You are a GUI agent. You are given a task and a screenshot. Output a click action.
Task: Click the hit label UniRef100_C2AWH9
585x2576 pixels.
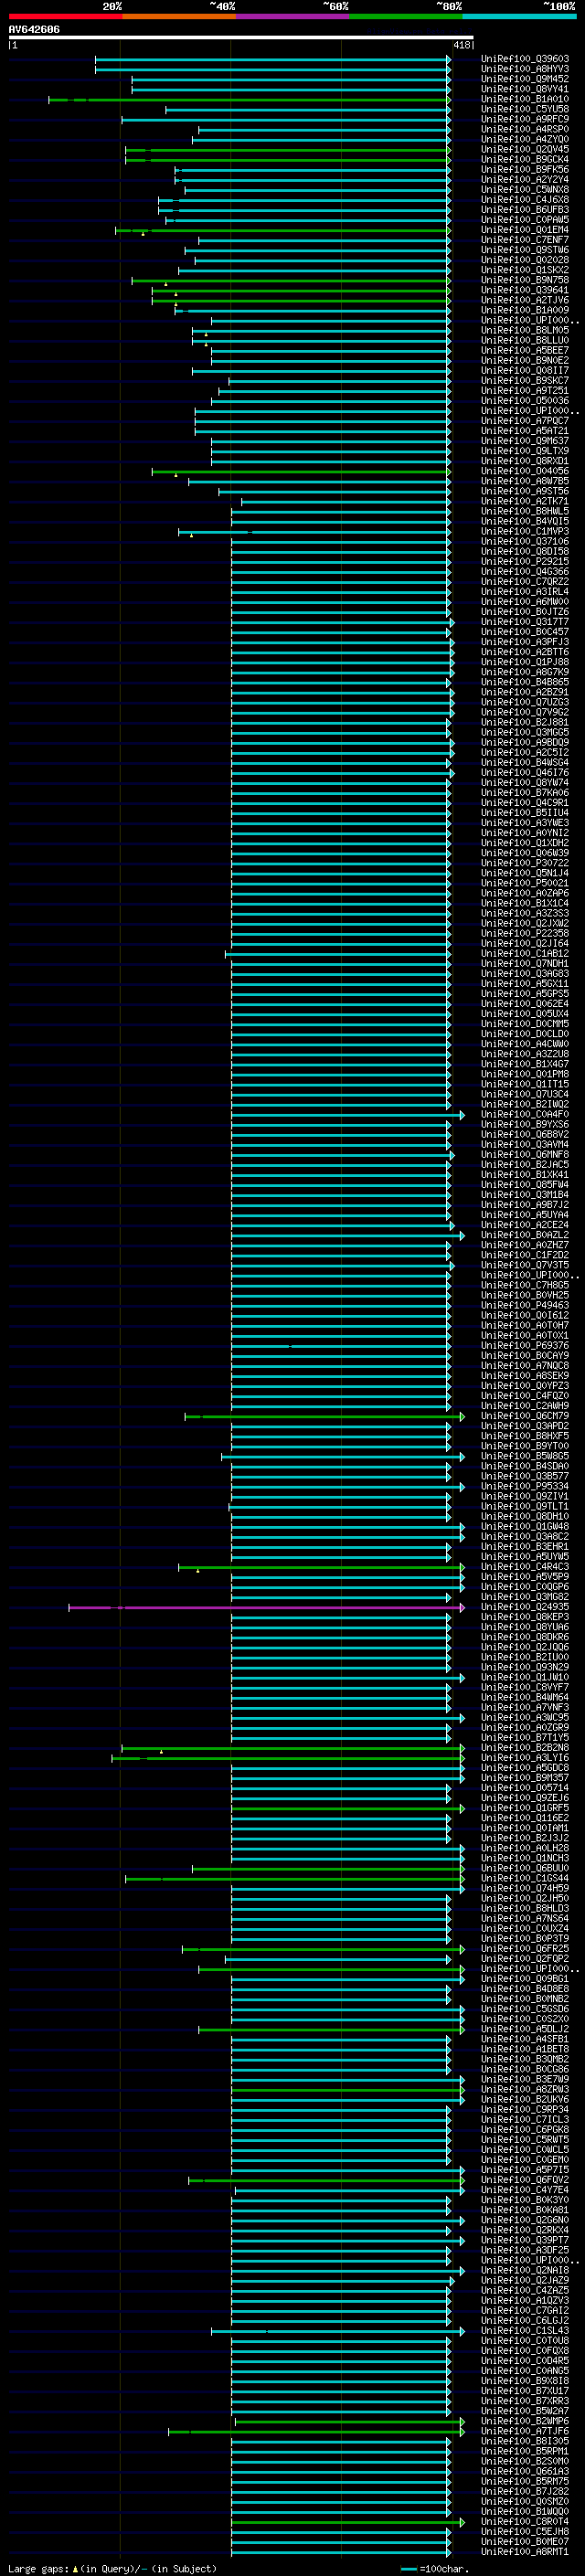[x=525, y=1405]
